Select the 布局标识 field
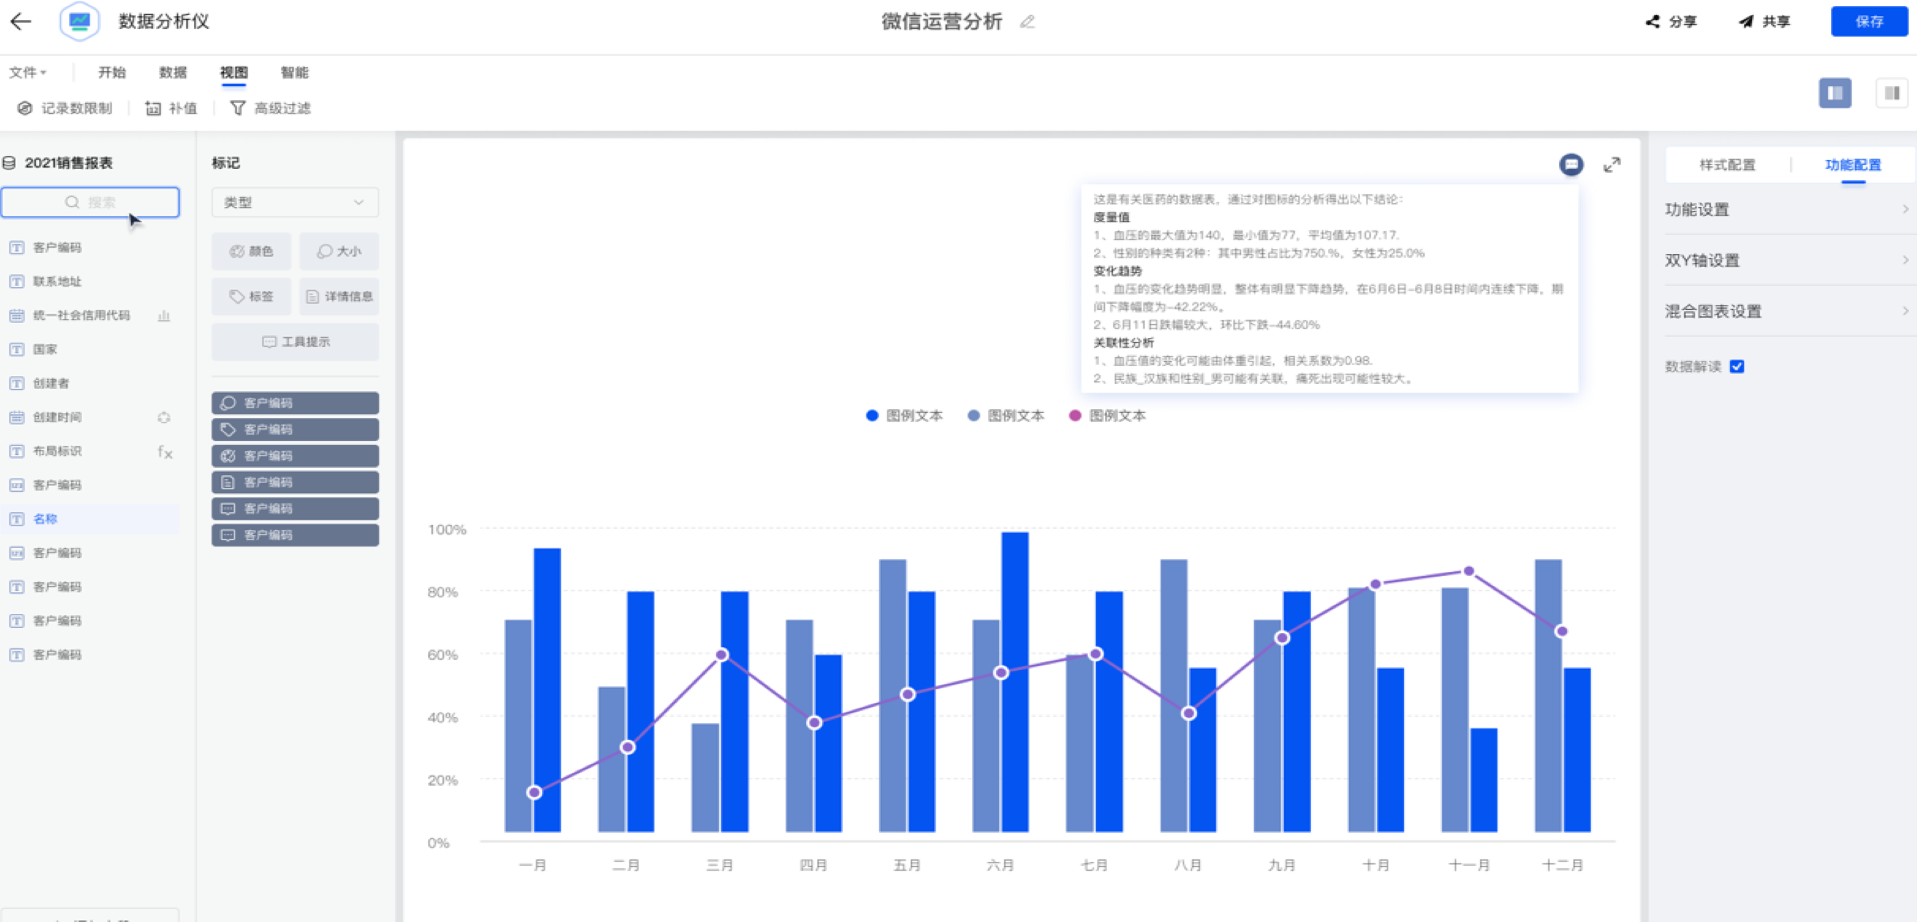1917x922 pixels. (x=57, y=451)
